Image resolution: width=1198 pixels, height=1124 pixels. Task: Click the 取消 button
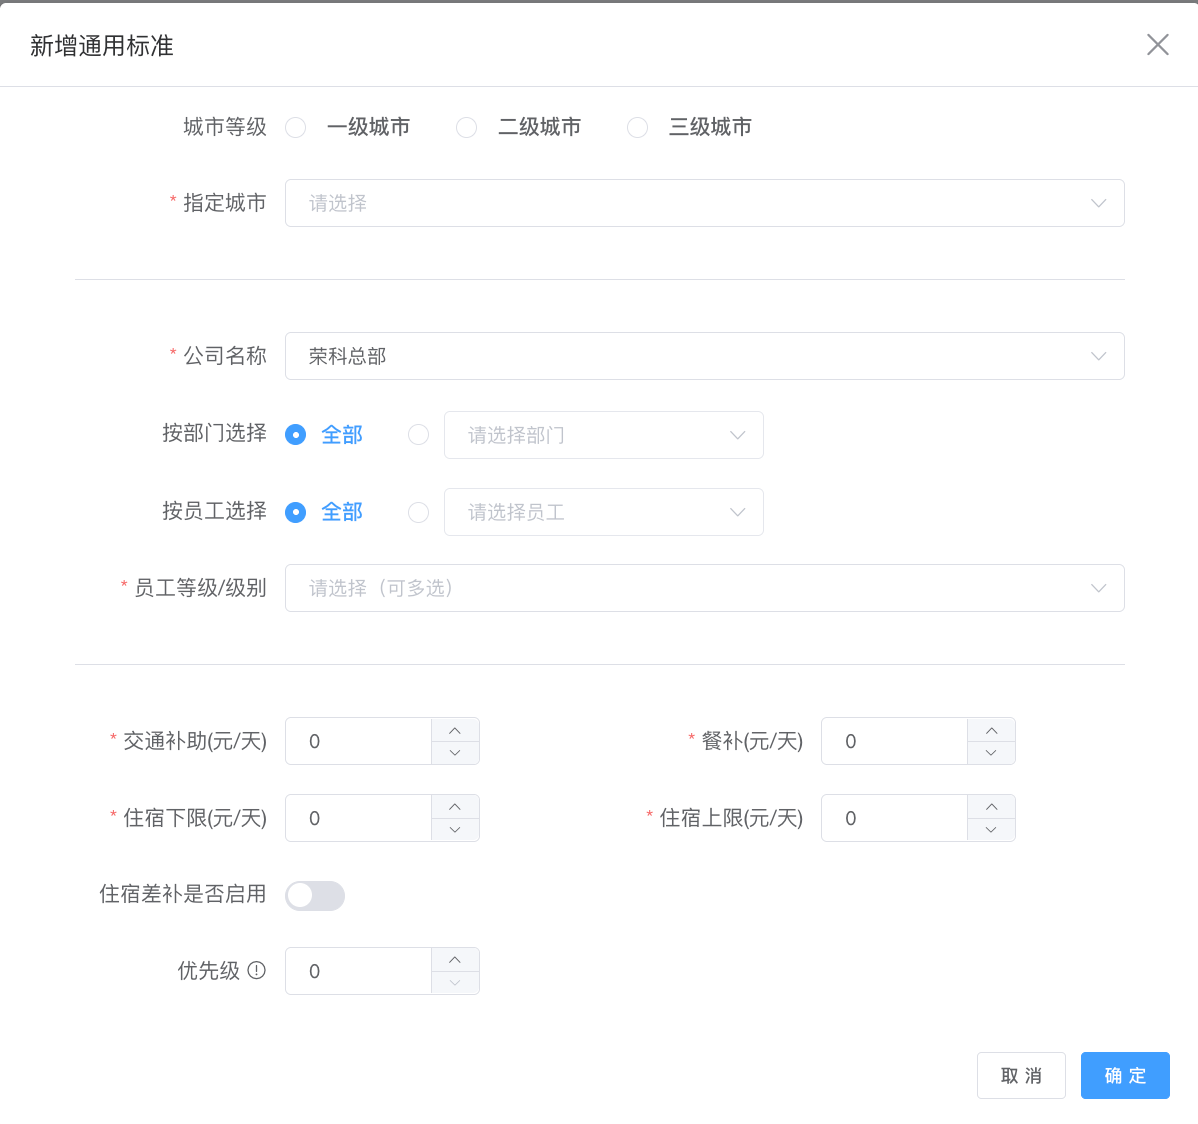tap(1020, 1076)
